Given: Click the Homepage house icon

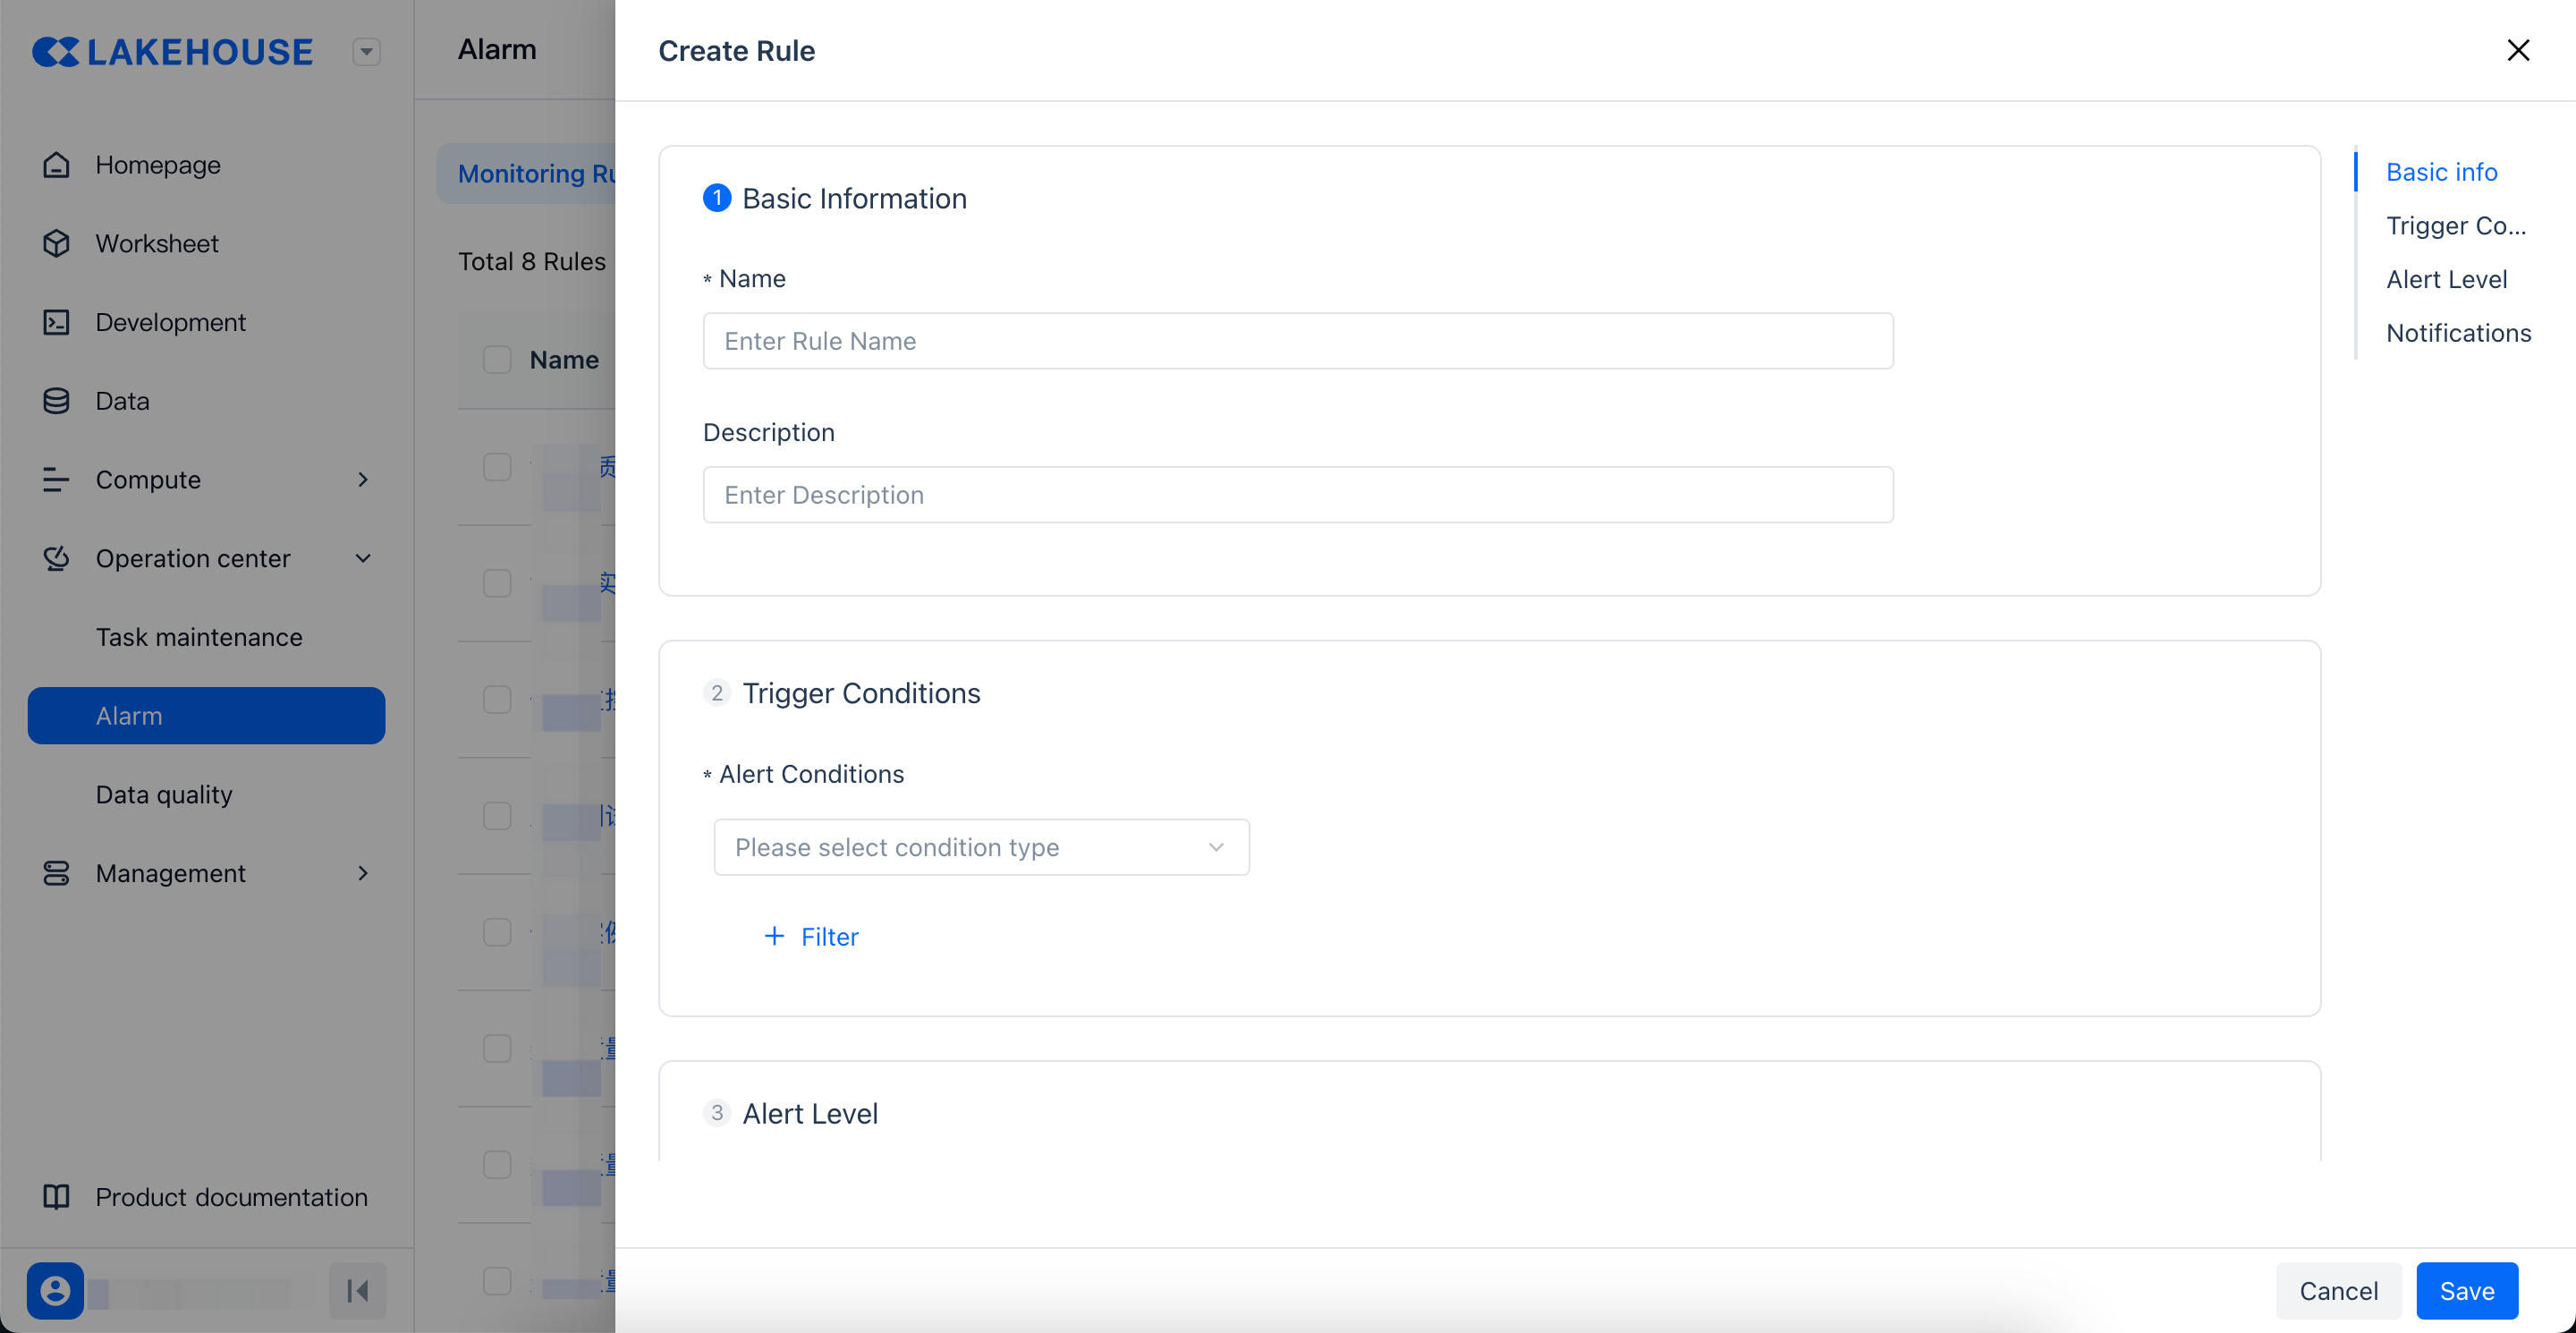Looking at the screenshot, I should pyautogui.click(x=56, y=165).
